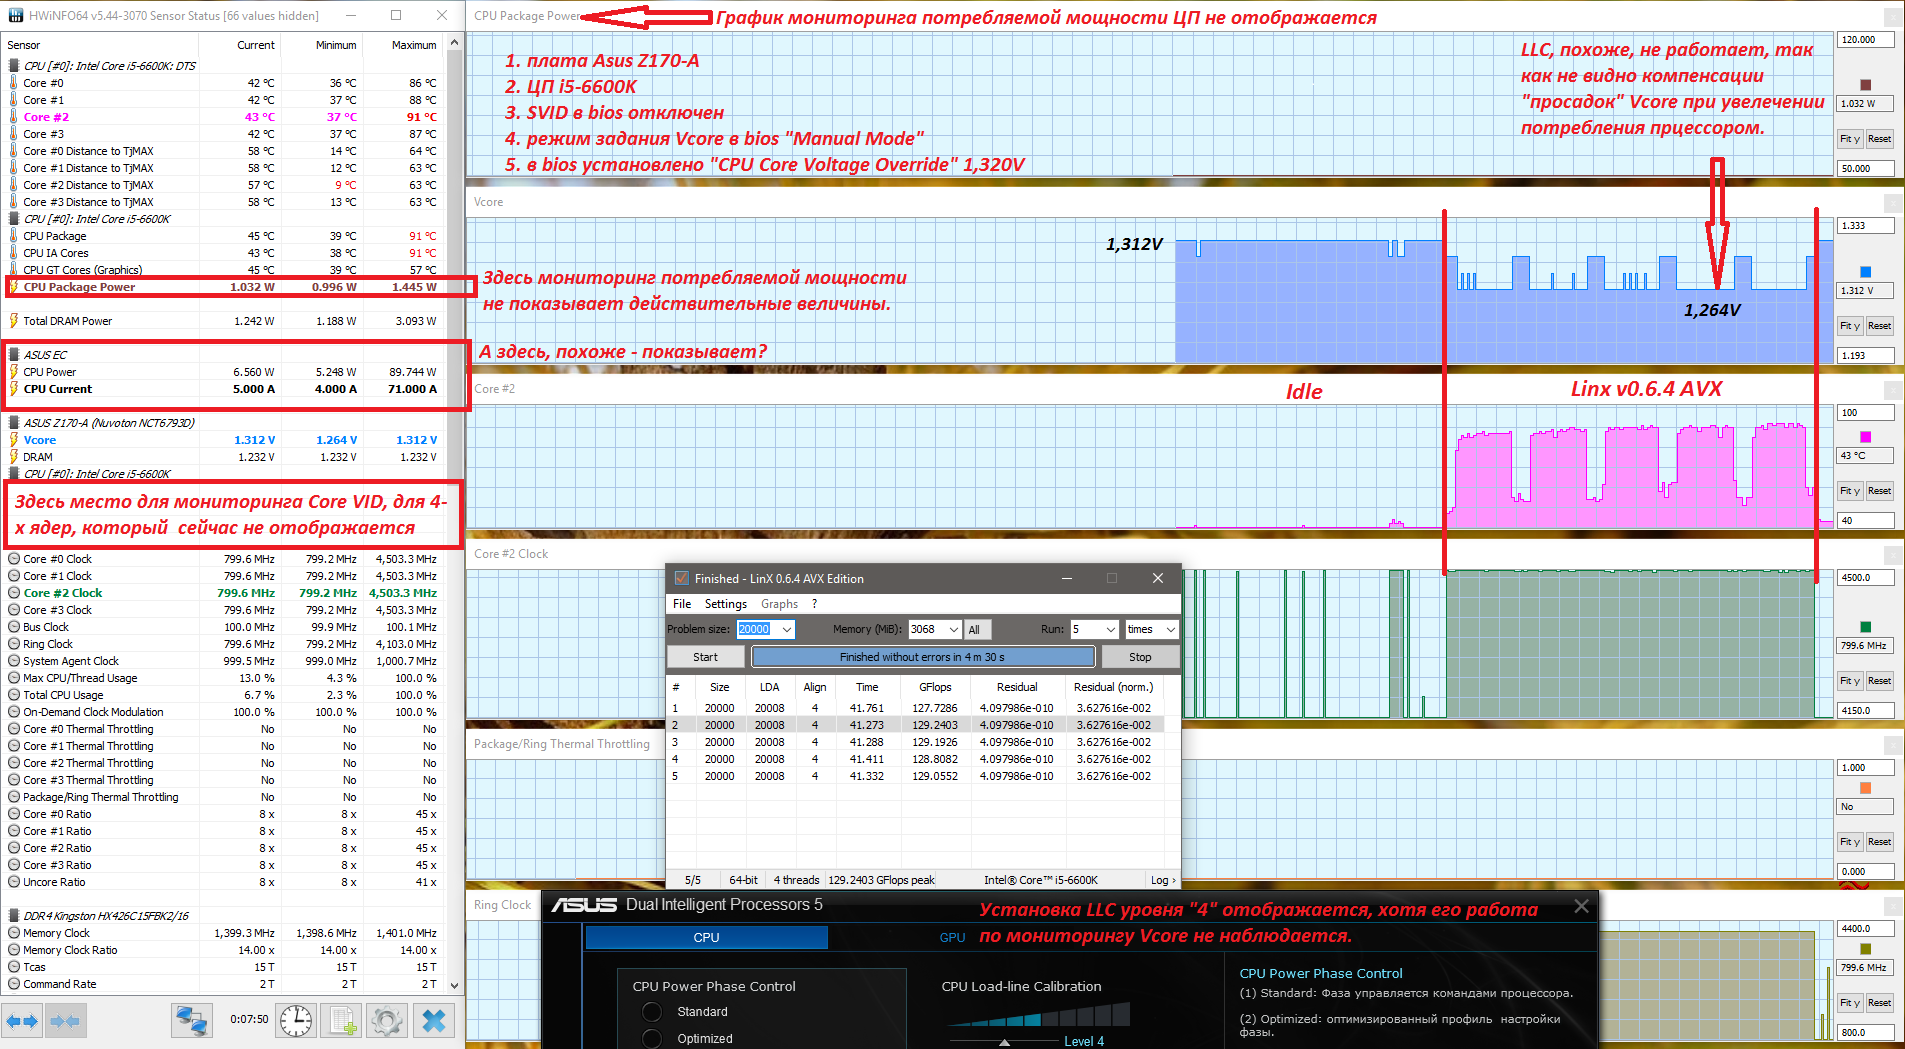This screenshot has height=1049, width=1905.
Task: Click the magenta color swatch of Core #2 graph
Action: [x=1865, y=437]
